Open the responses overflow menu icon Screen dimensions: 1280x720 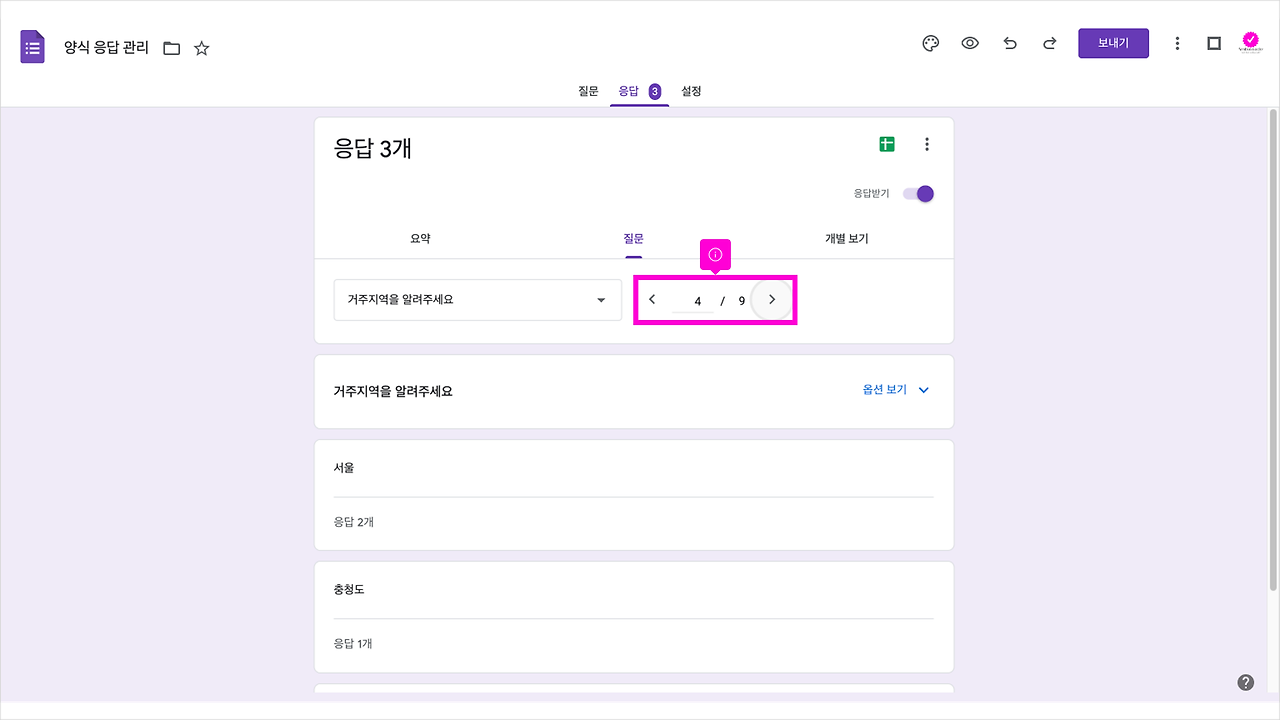[927, 143]
